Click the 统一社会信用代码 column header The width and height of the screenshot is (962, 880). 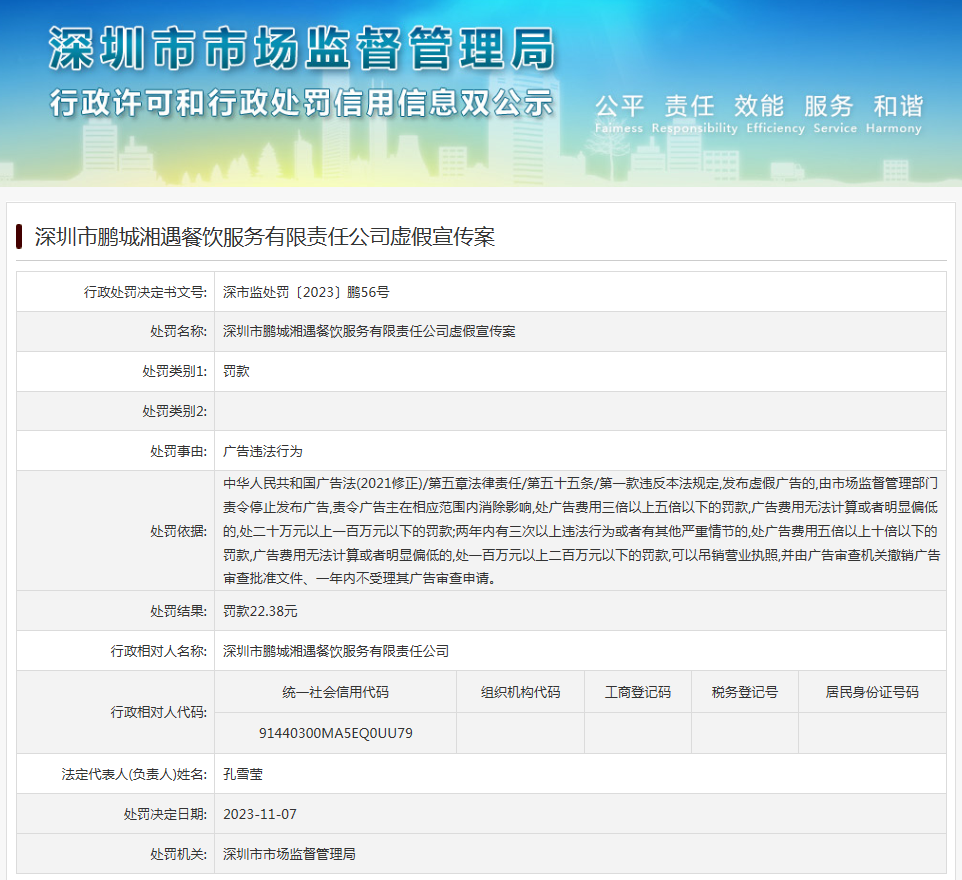[x=336, y=692]
